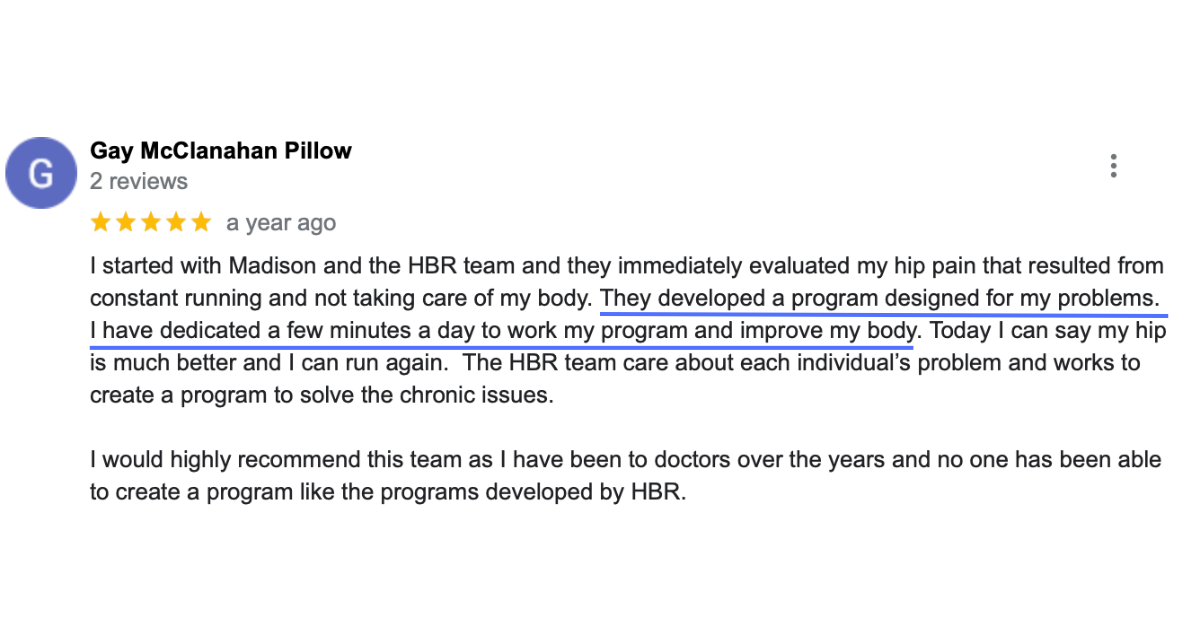Click the fourth gold rating star
Screen dimensions: 1200x628
click(176, 222)
